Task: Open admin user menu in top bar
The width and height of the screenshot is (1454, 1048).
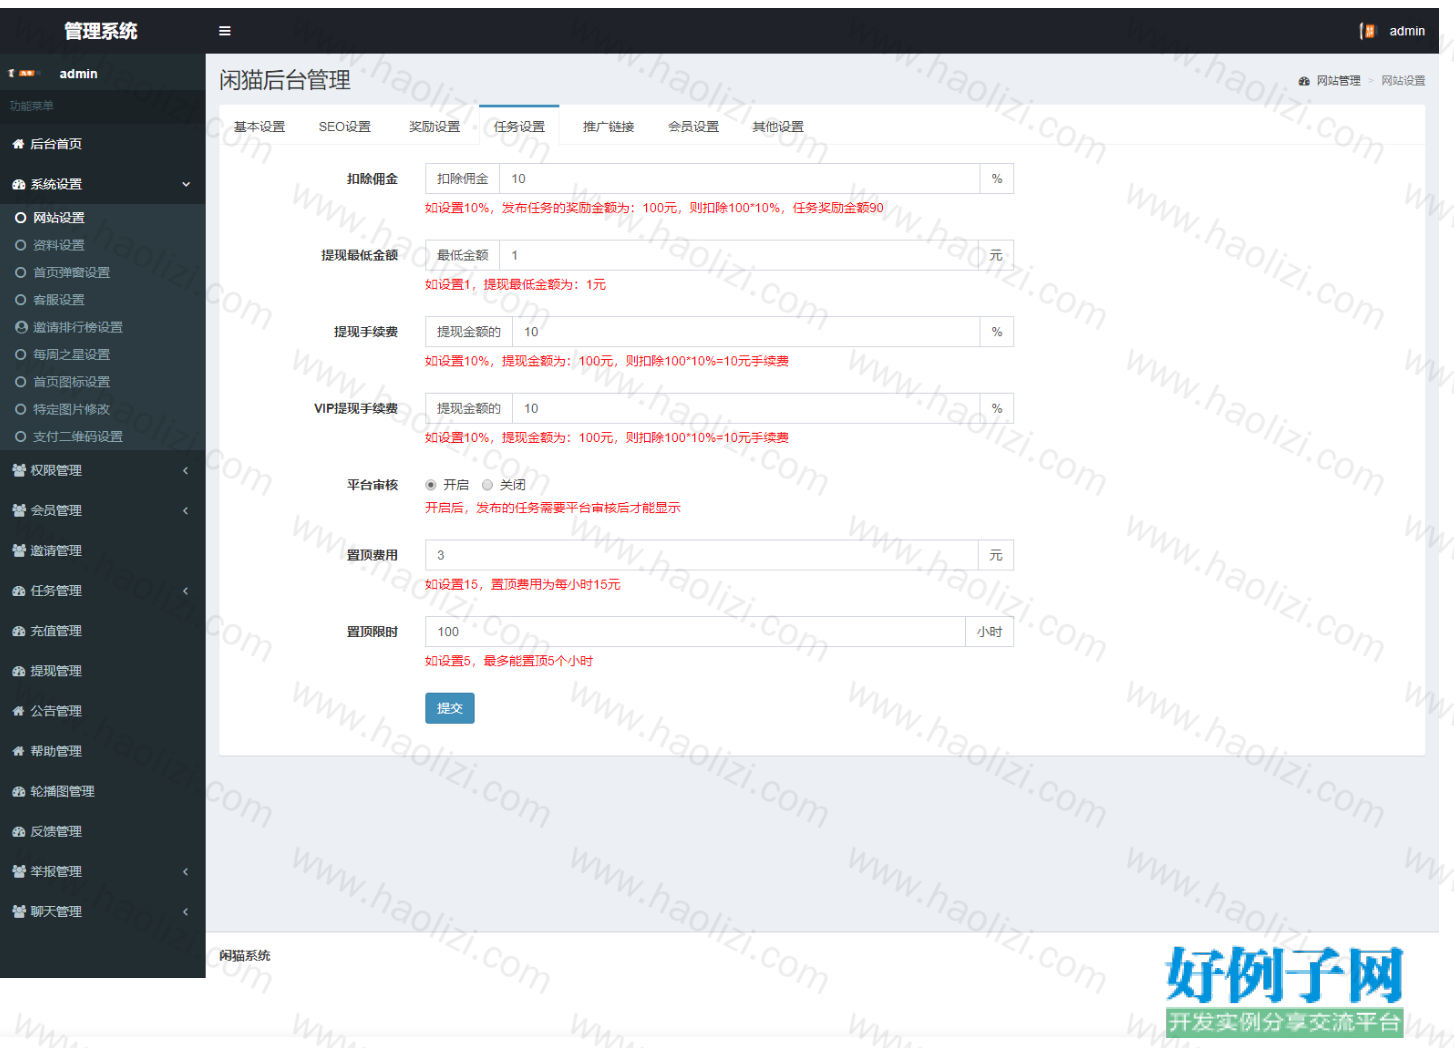Action: click(1392, 31)
